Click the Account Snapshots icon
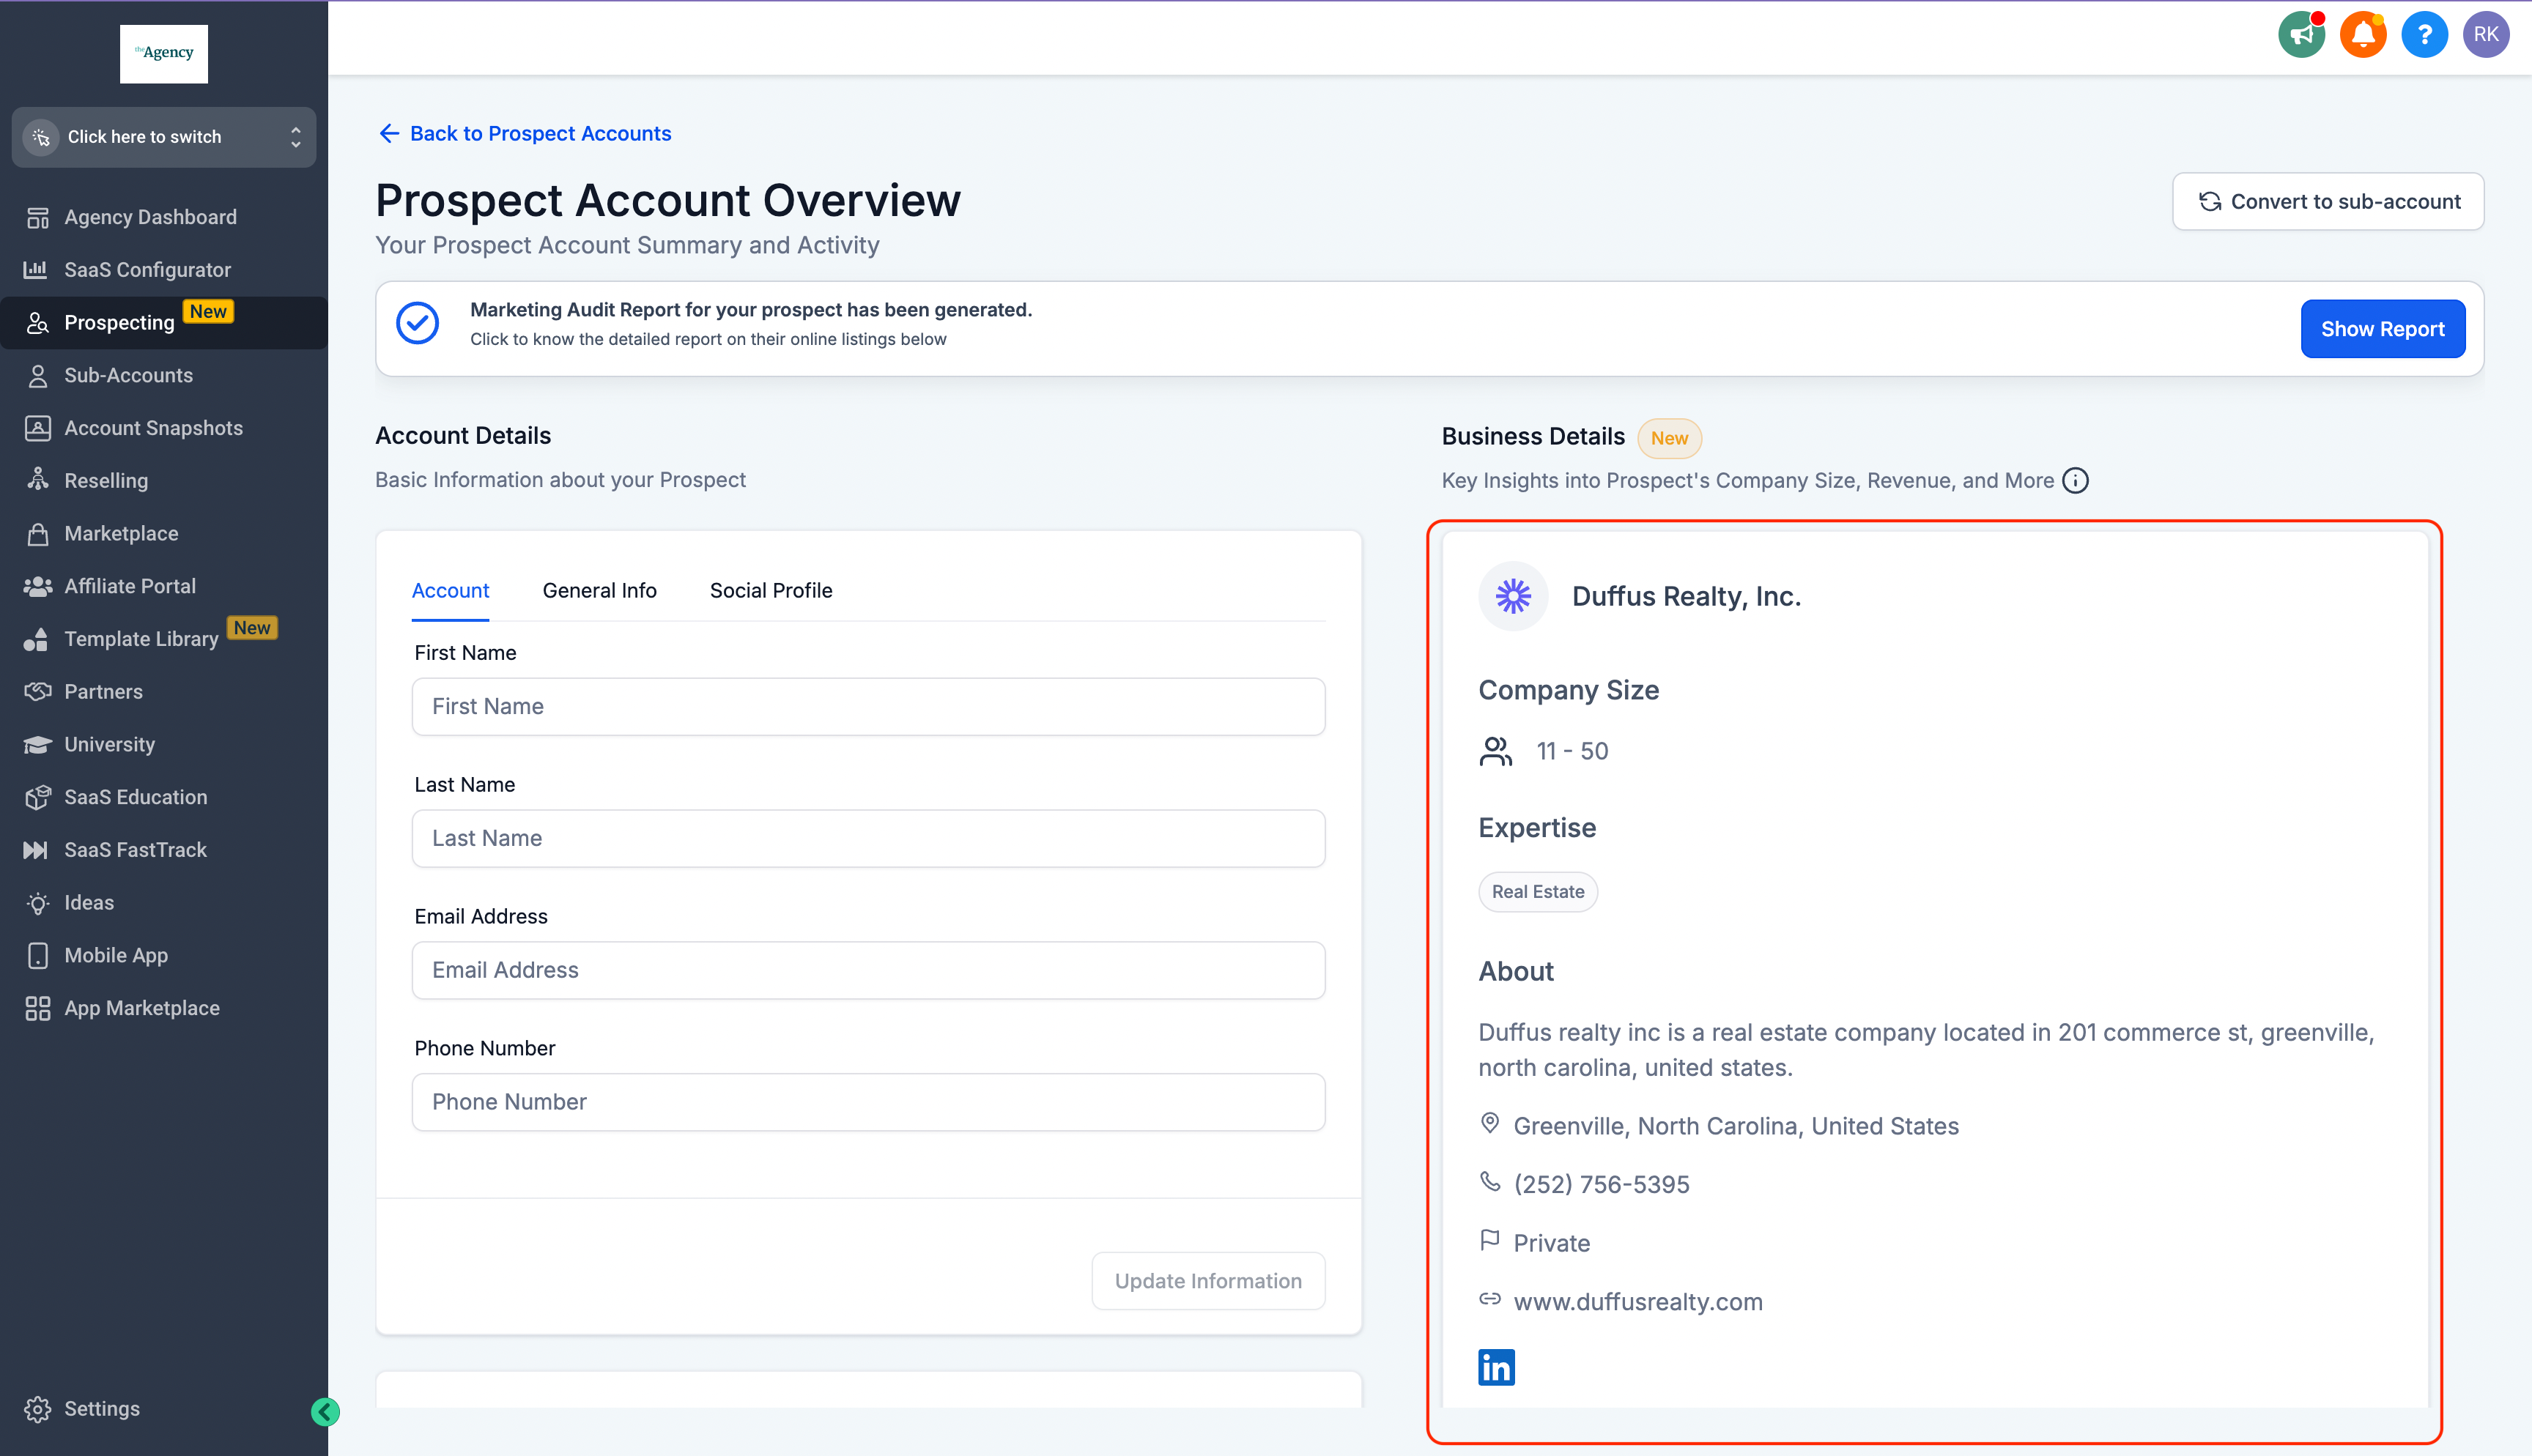 (x=38, y=428)
